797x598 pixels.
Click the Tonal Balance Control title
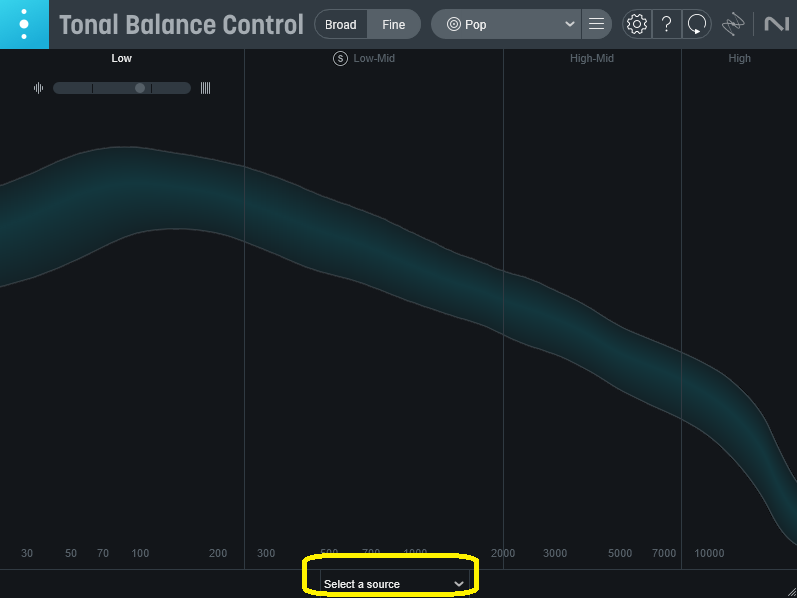(181, 24)
